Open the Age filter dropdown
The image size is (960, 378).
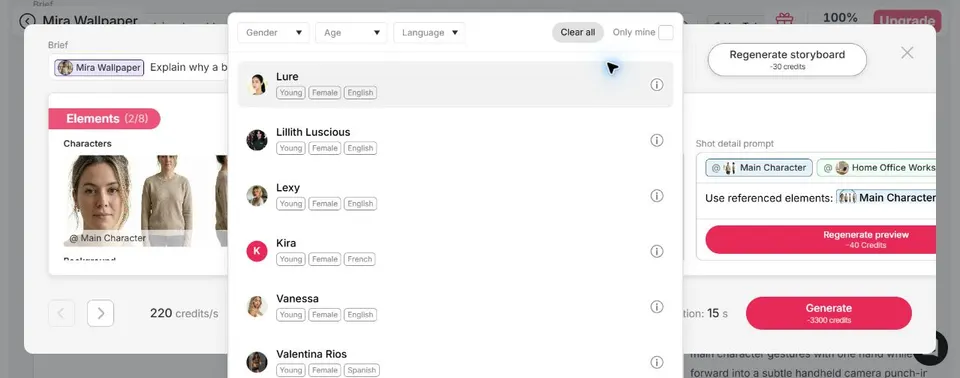pos(351,32)
